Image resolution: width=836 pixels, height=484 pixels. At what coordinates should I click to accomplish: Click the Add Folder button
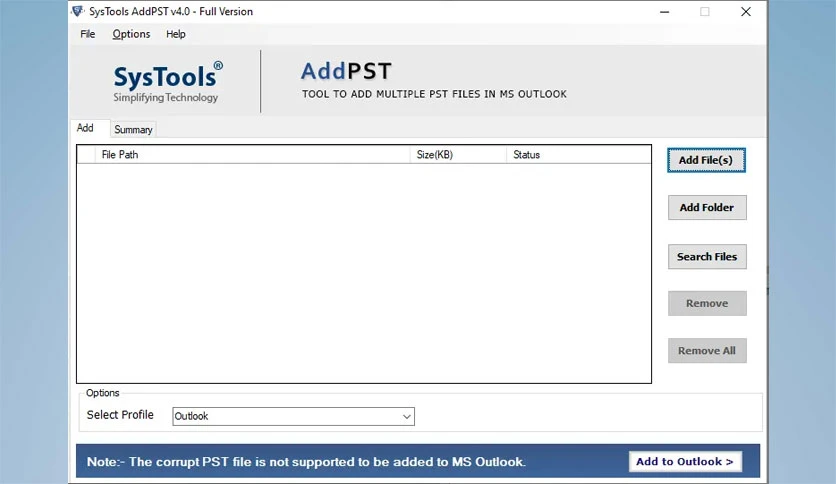pos(707,207)
